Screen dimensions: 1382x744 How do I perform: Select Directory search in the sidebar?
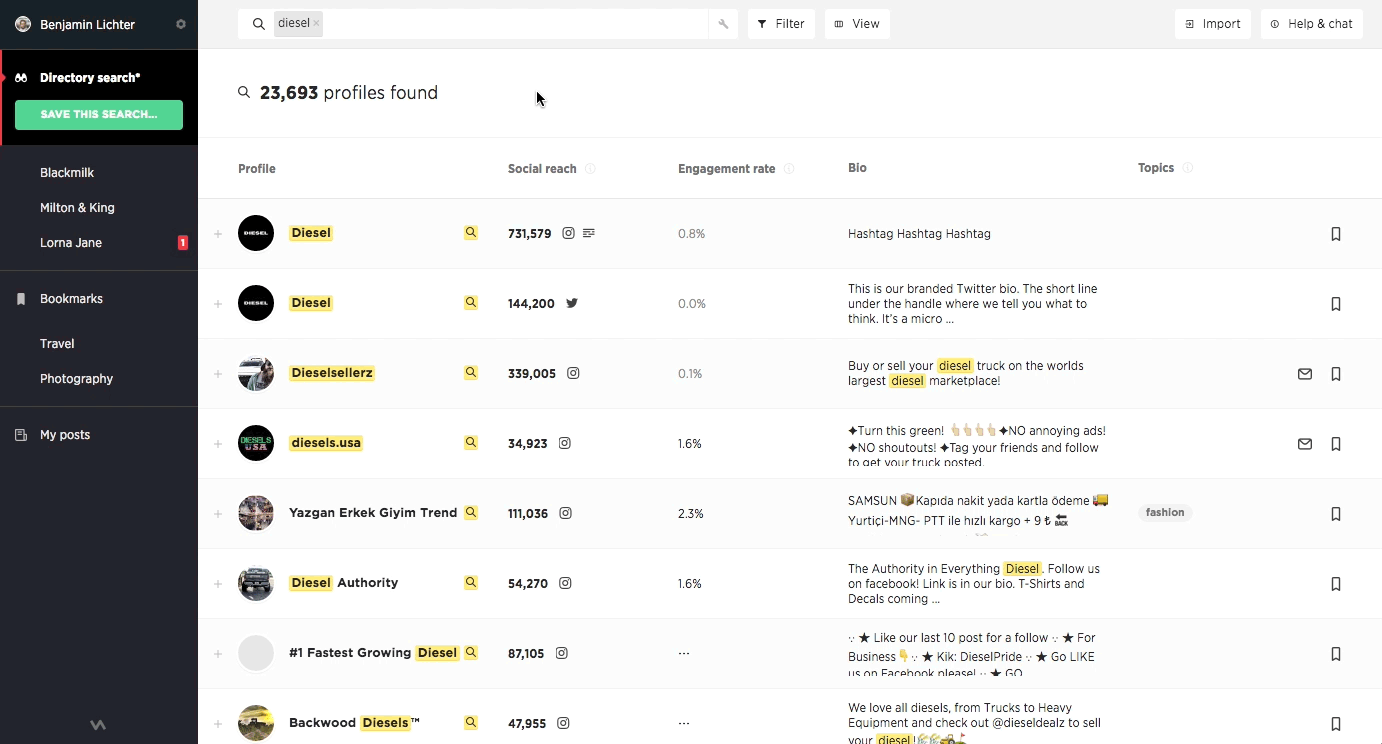(90, 77)
